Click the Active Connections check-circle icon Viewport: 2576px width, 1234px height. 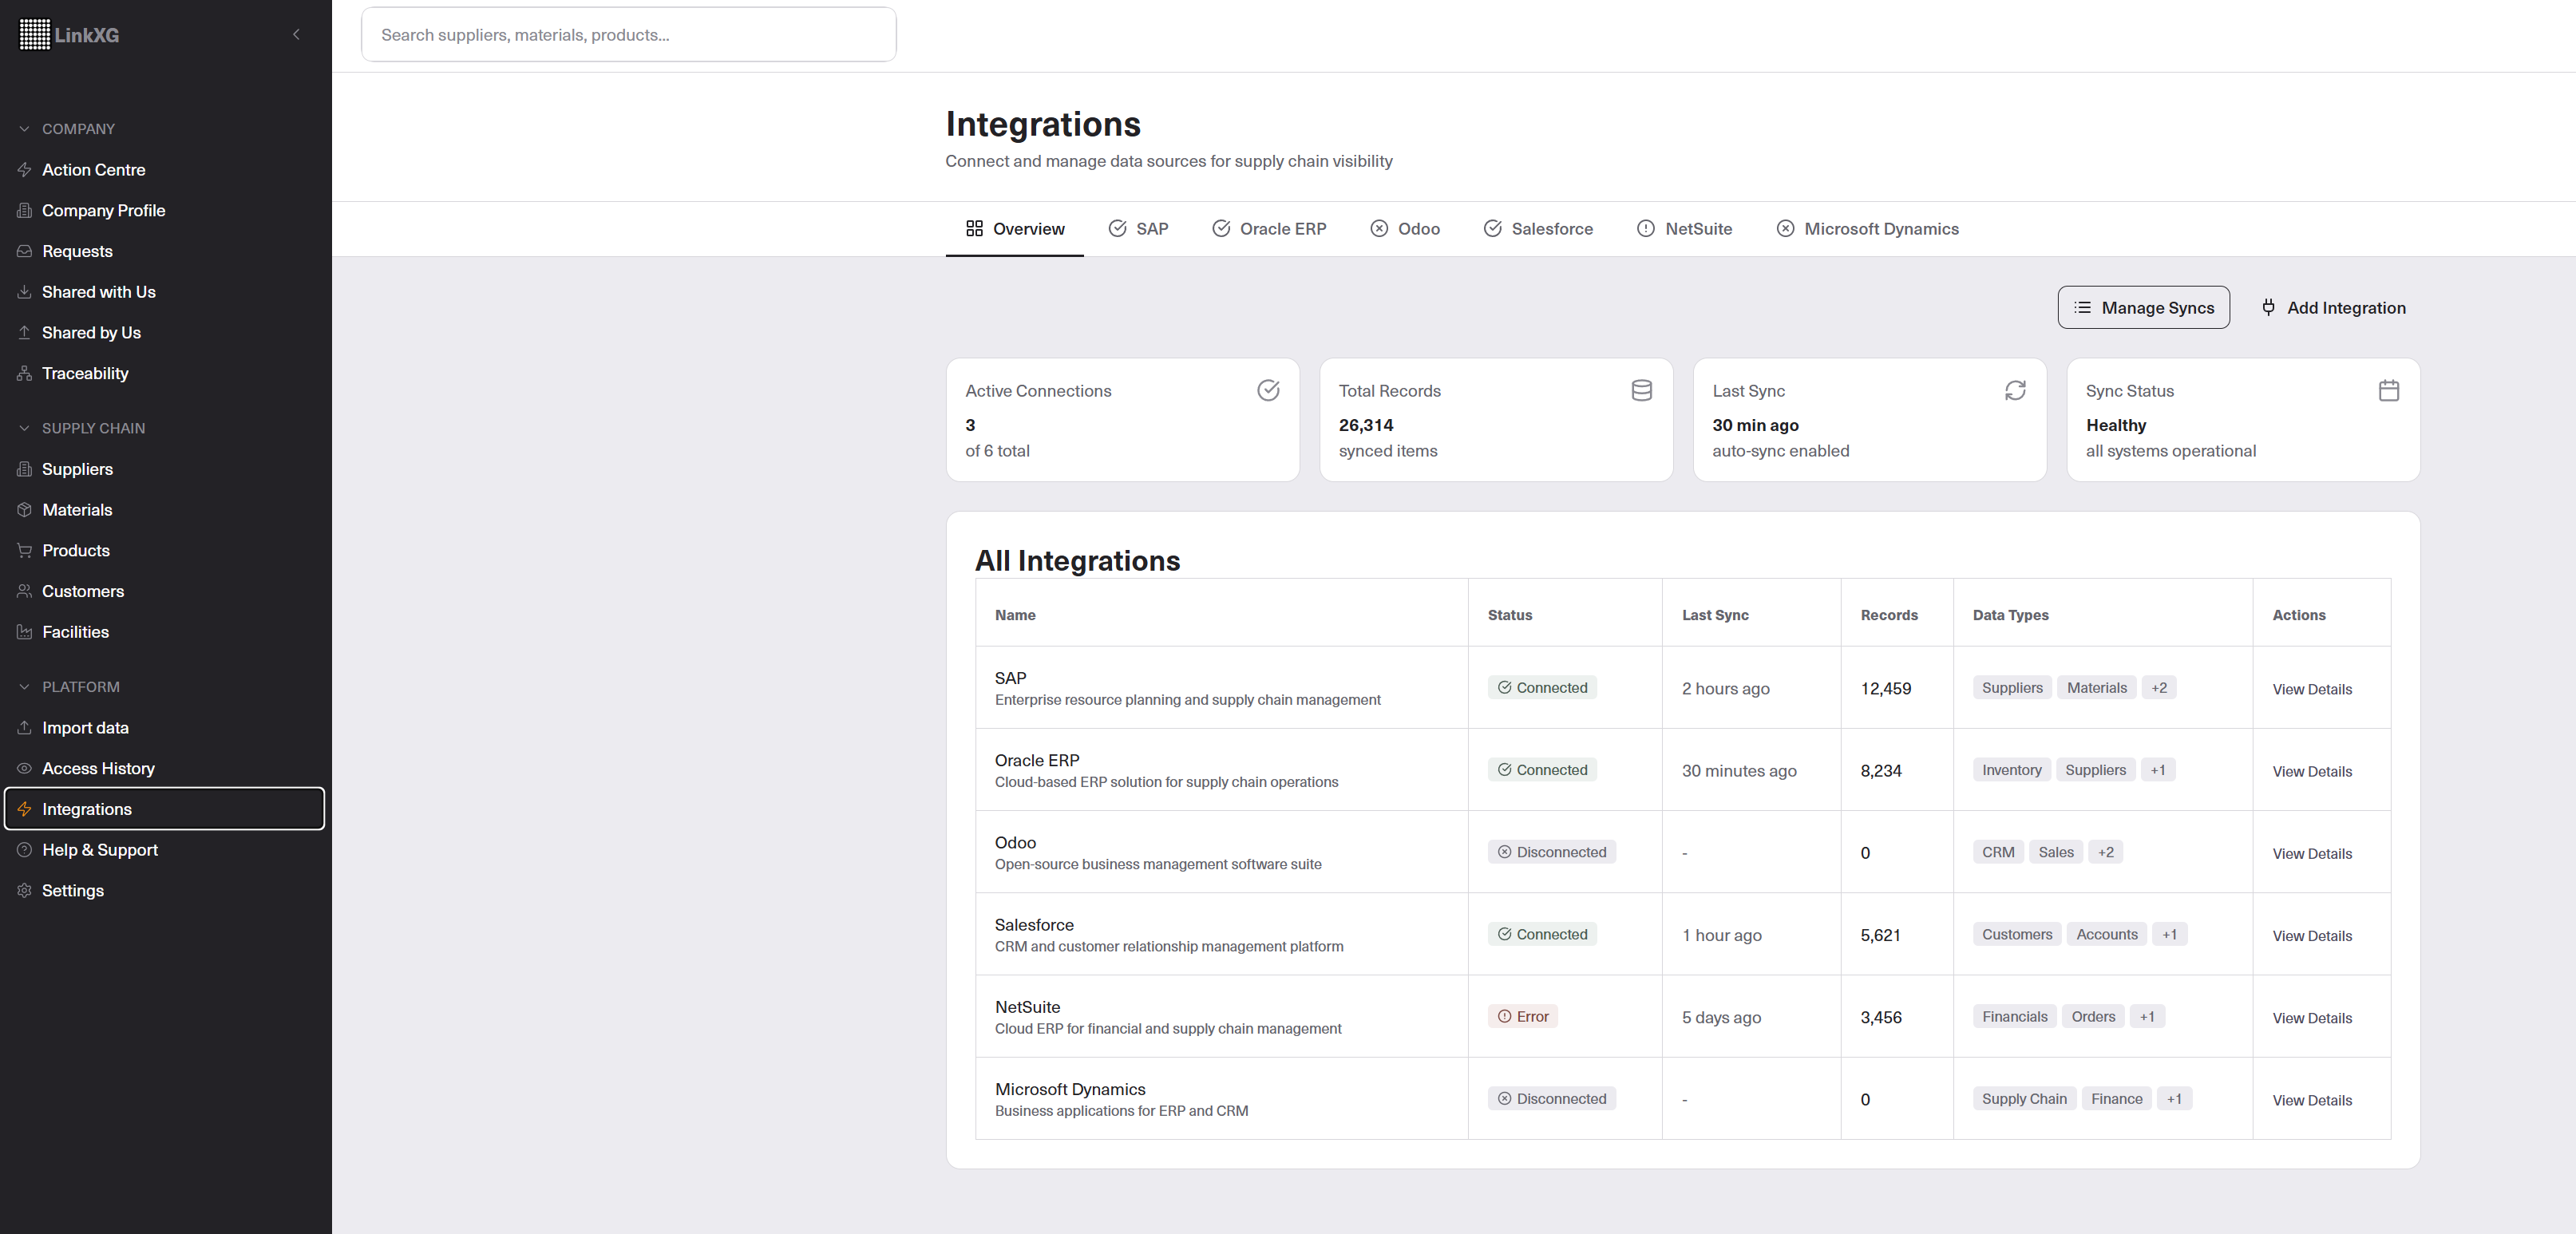(1268, 390)
